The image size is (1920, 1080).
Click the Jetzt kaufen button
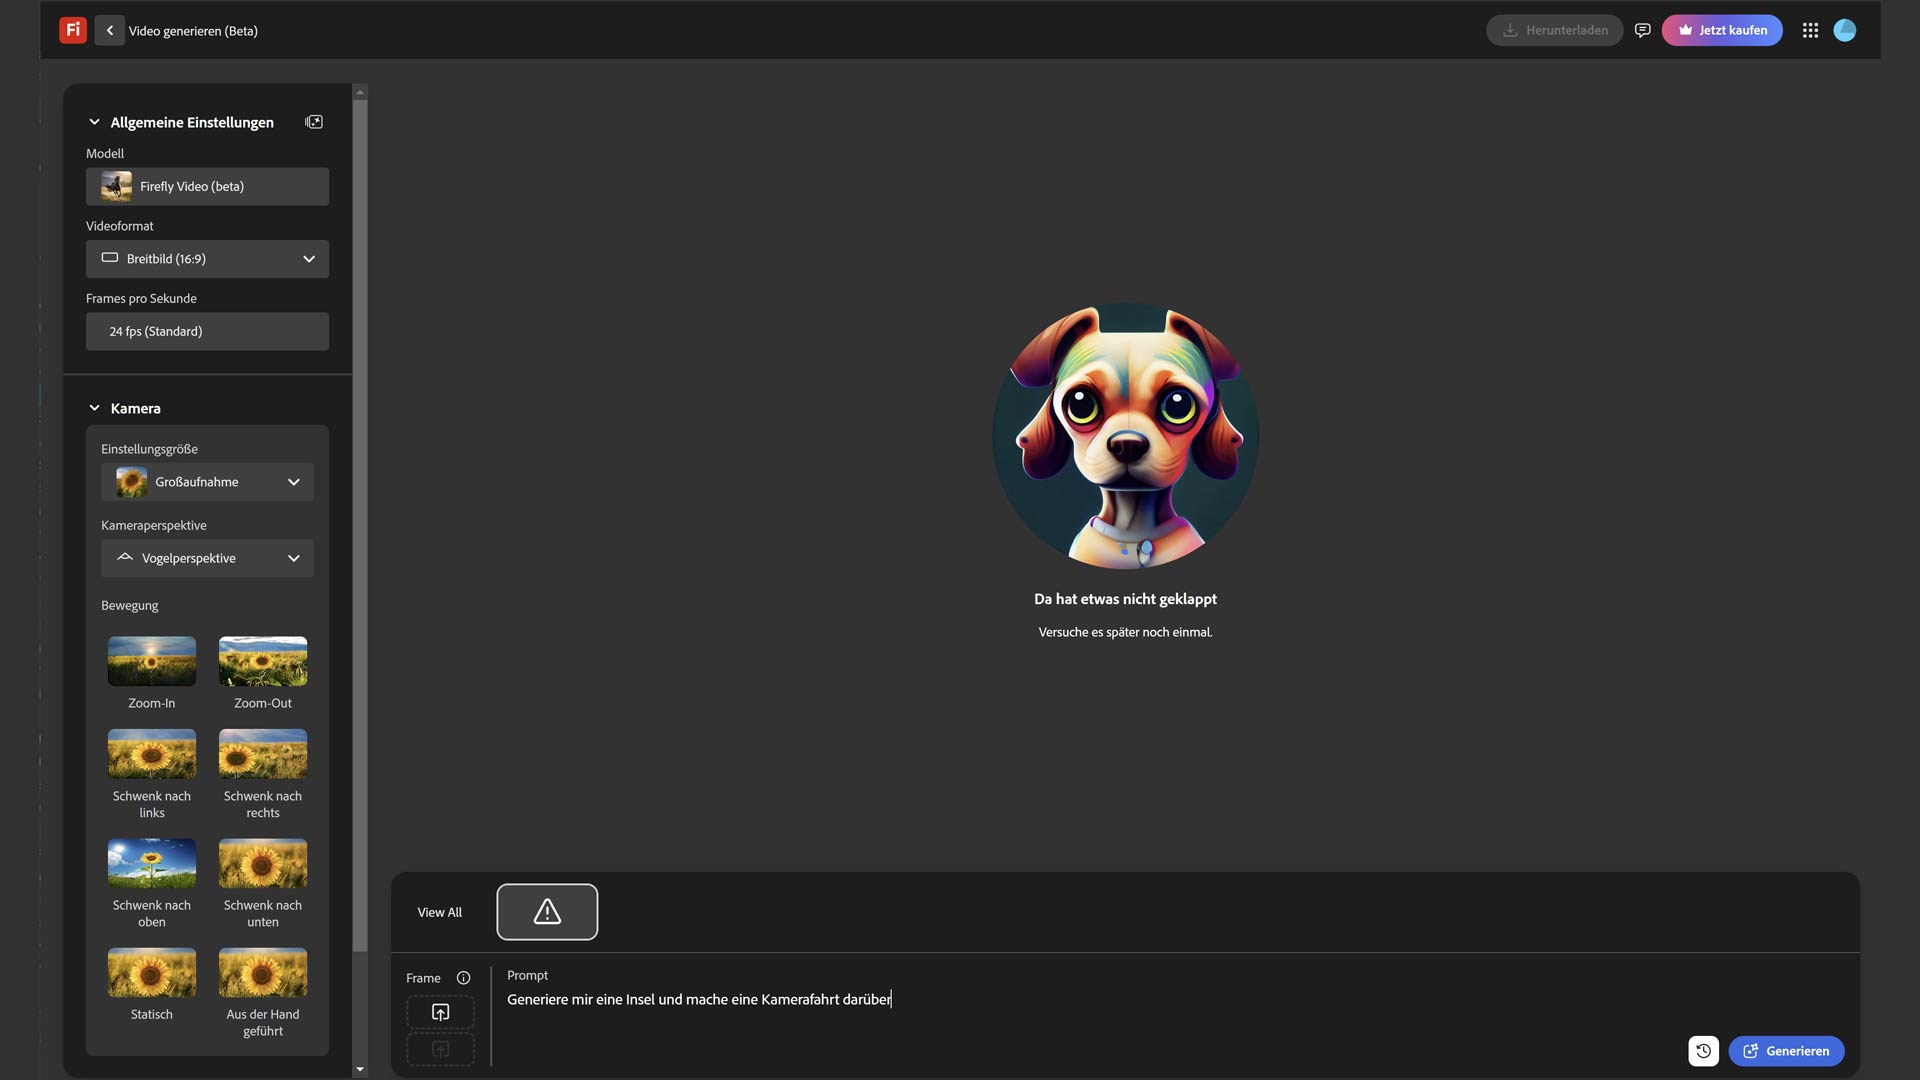point(1722,30)
